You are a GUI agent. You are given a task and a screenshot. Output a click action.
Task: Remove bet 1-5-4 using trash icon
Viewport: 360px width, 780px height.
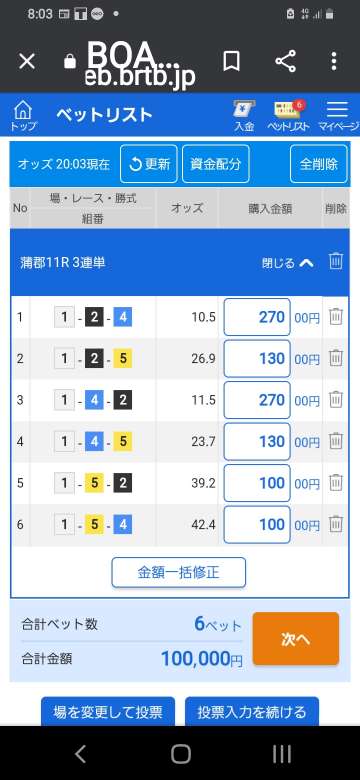click(x=336, y=524)
